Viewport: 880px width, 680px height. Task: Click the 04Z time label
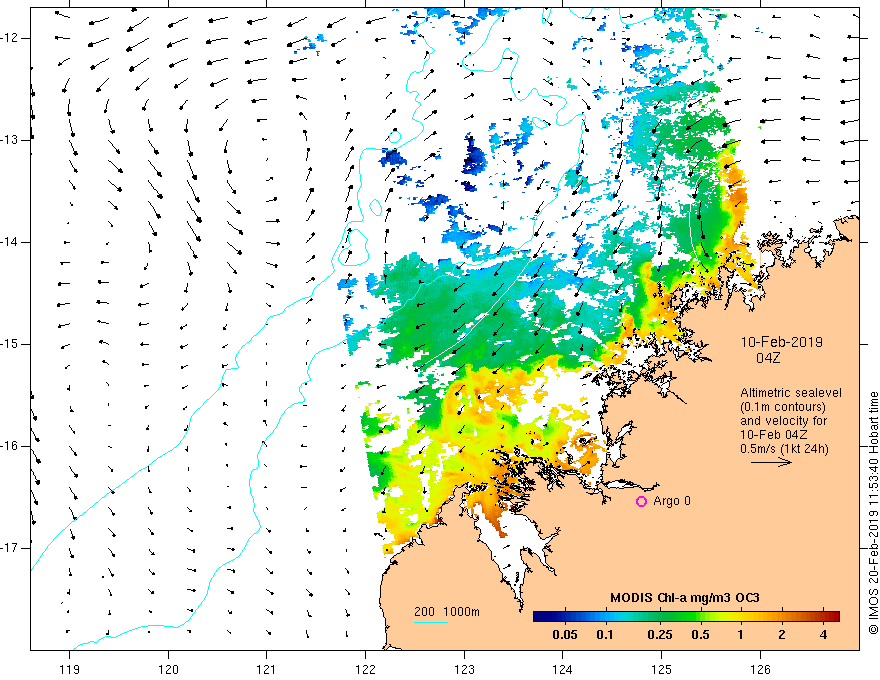tap(768, 358)
